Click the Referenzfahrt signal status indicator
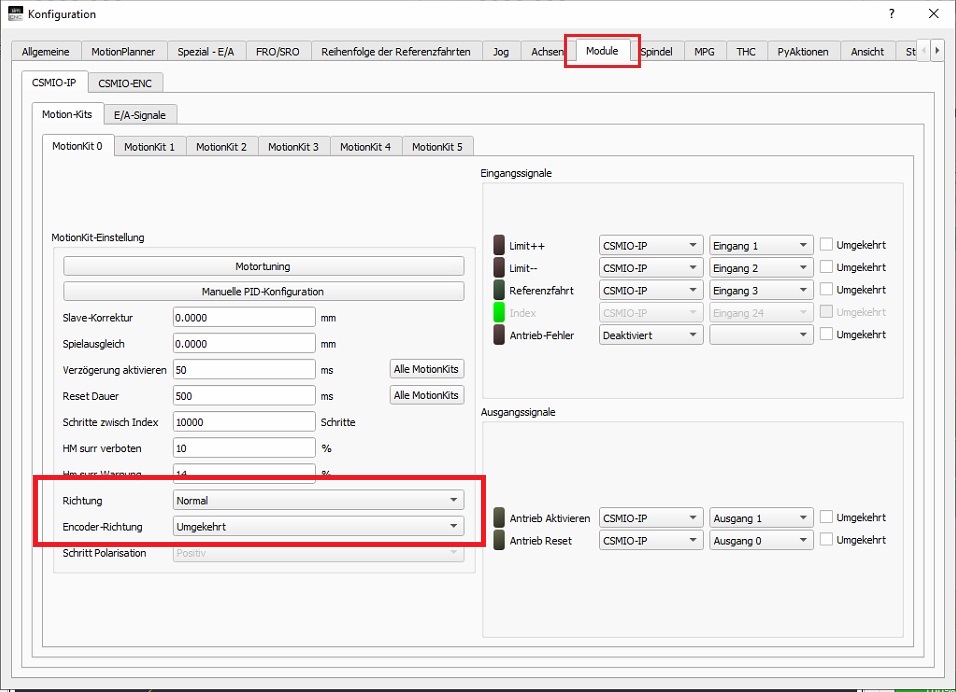This screenshot has height=692, width=956. [500, 290]
